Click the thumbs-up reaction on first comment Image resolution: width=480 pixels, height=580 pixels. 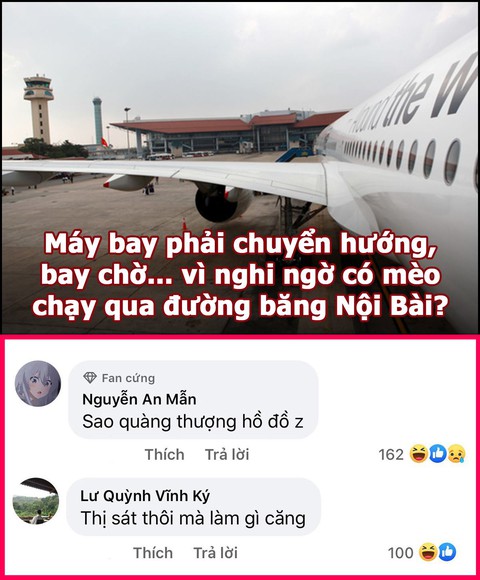tap(438, 454)
